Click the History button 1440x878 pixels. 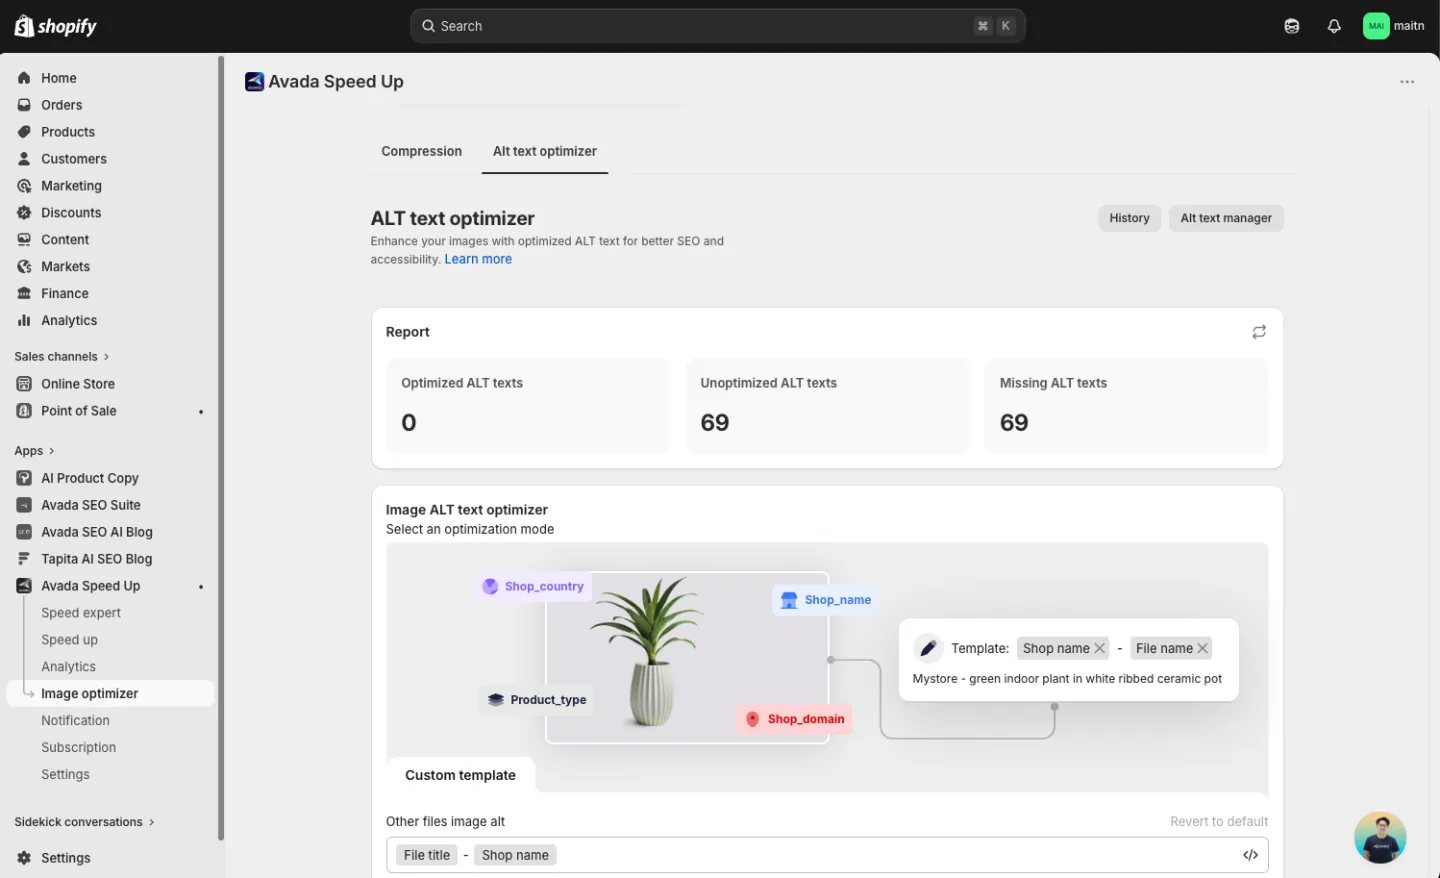[1129, 218]
